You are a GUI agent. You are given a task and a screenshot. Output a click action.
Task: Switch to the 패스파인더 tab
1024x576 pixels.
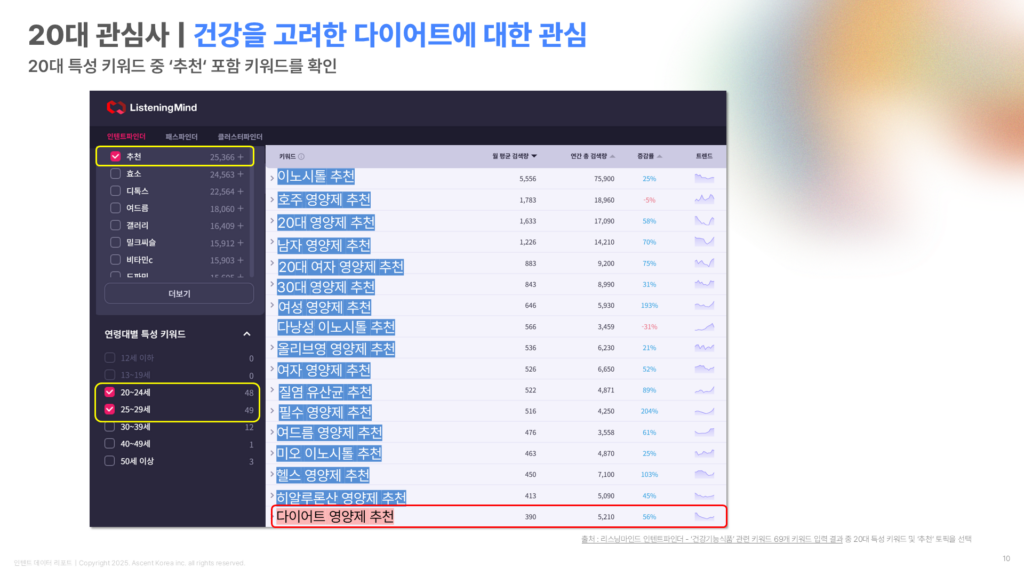click(182, 136)
